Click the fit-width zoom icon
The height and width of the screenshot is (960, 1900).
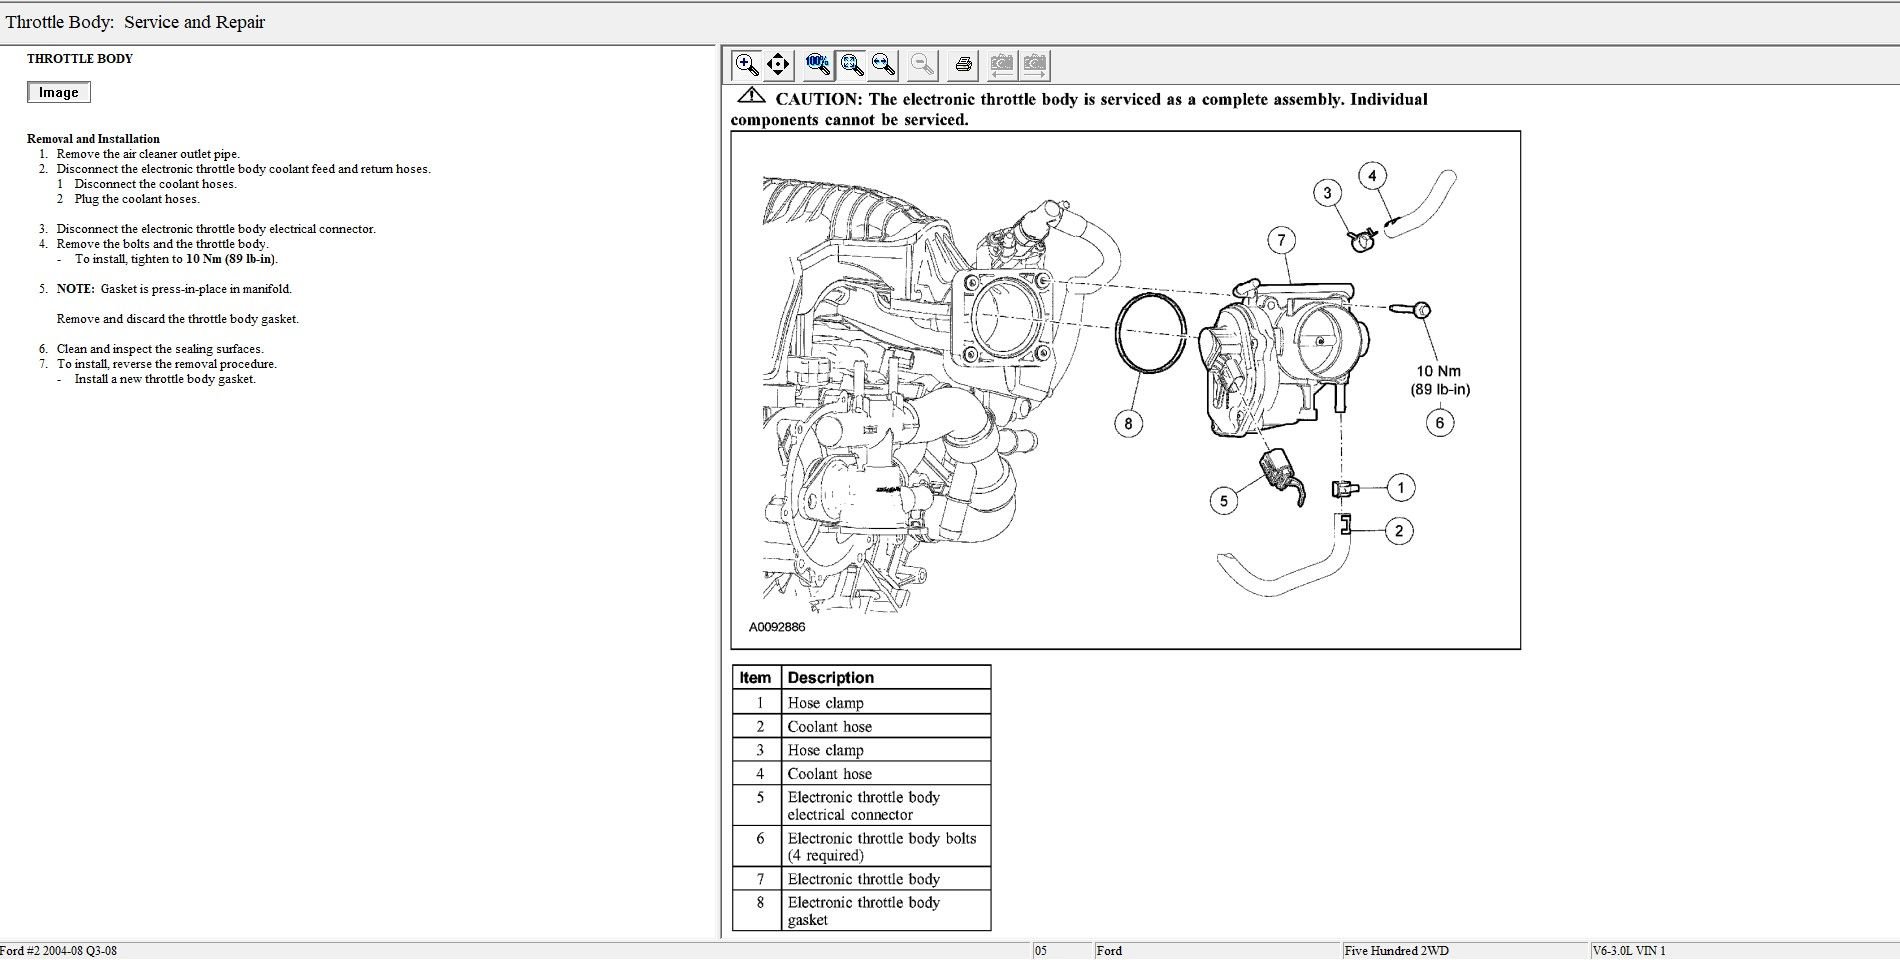click(883, 65)
